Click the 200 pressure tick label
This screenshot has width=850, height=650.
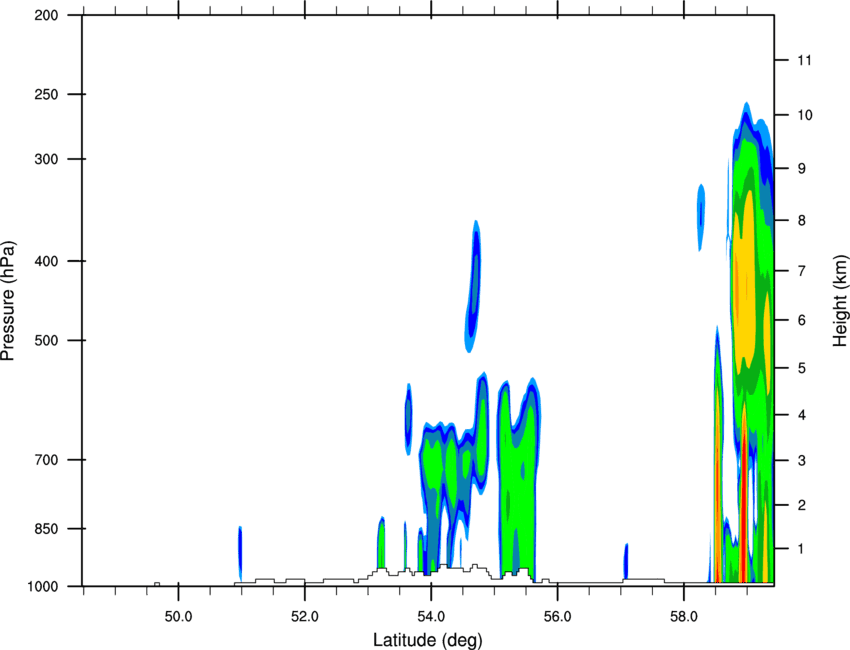coord(46,15)
